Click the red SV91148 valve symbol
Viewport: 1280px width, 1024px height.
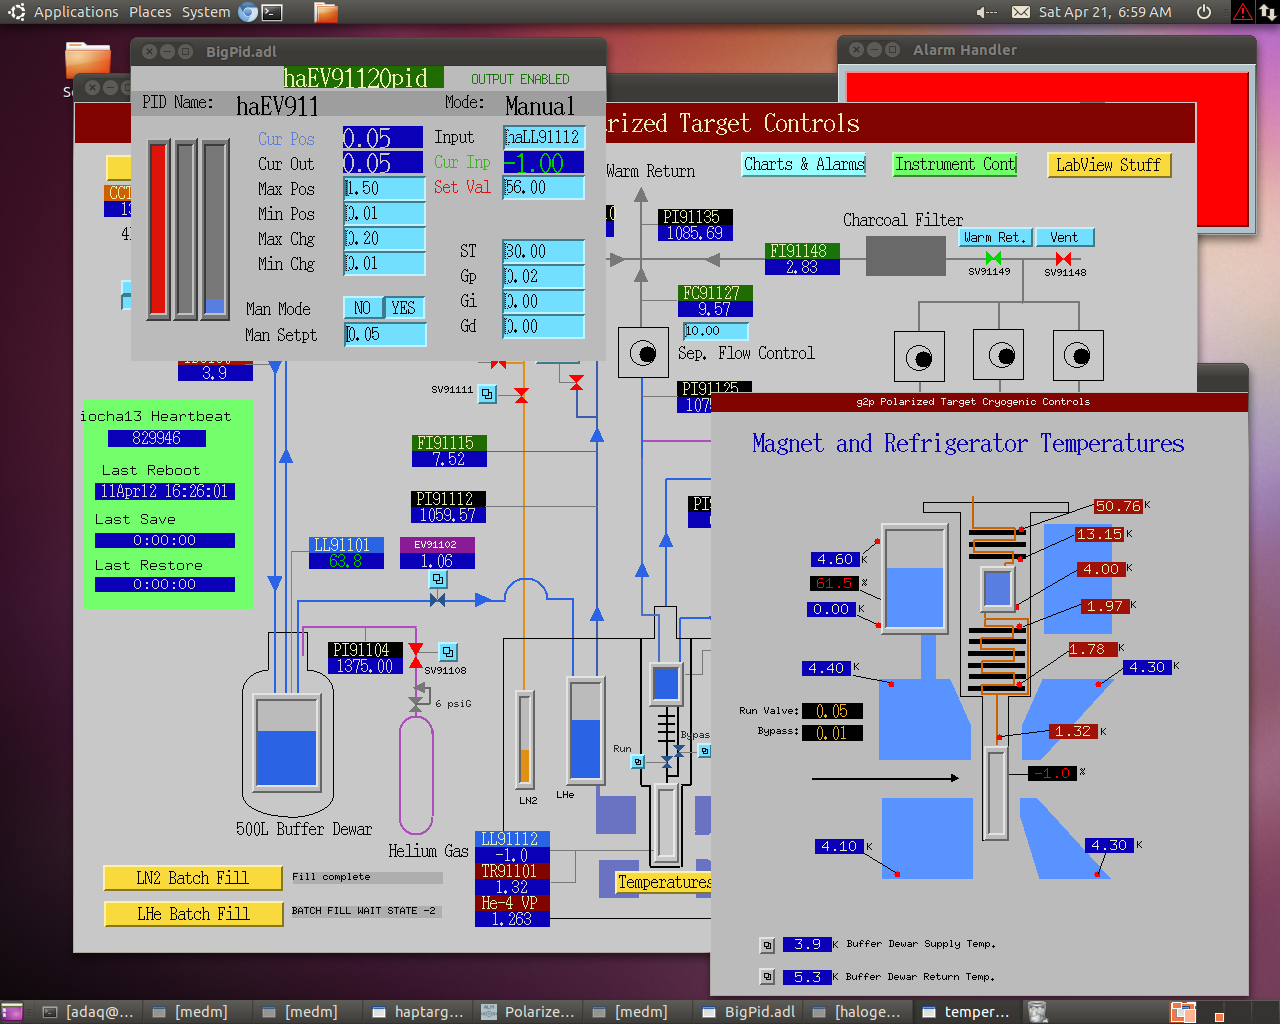pyautogui.click(x=1063, y=259)
